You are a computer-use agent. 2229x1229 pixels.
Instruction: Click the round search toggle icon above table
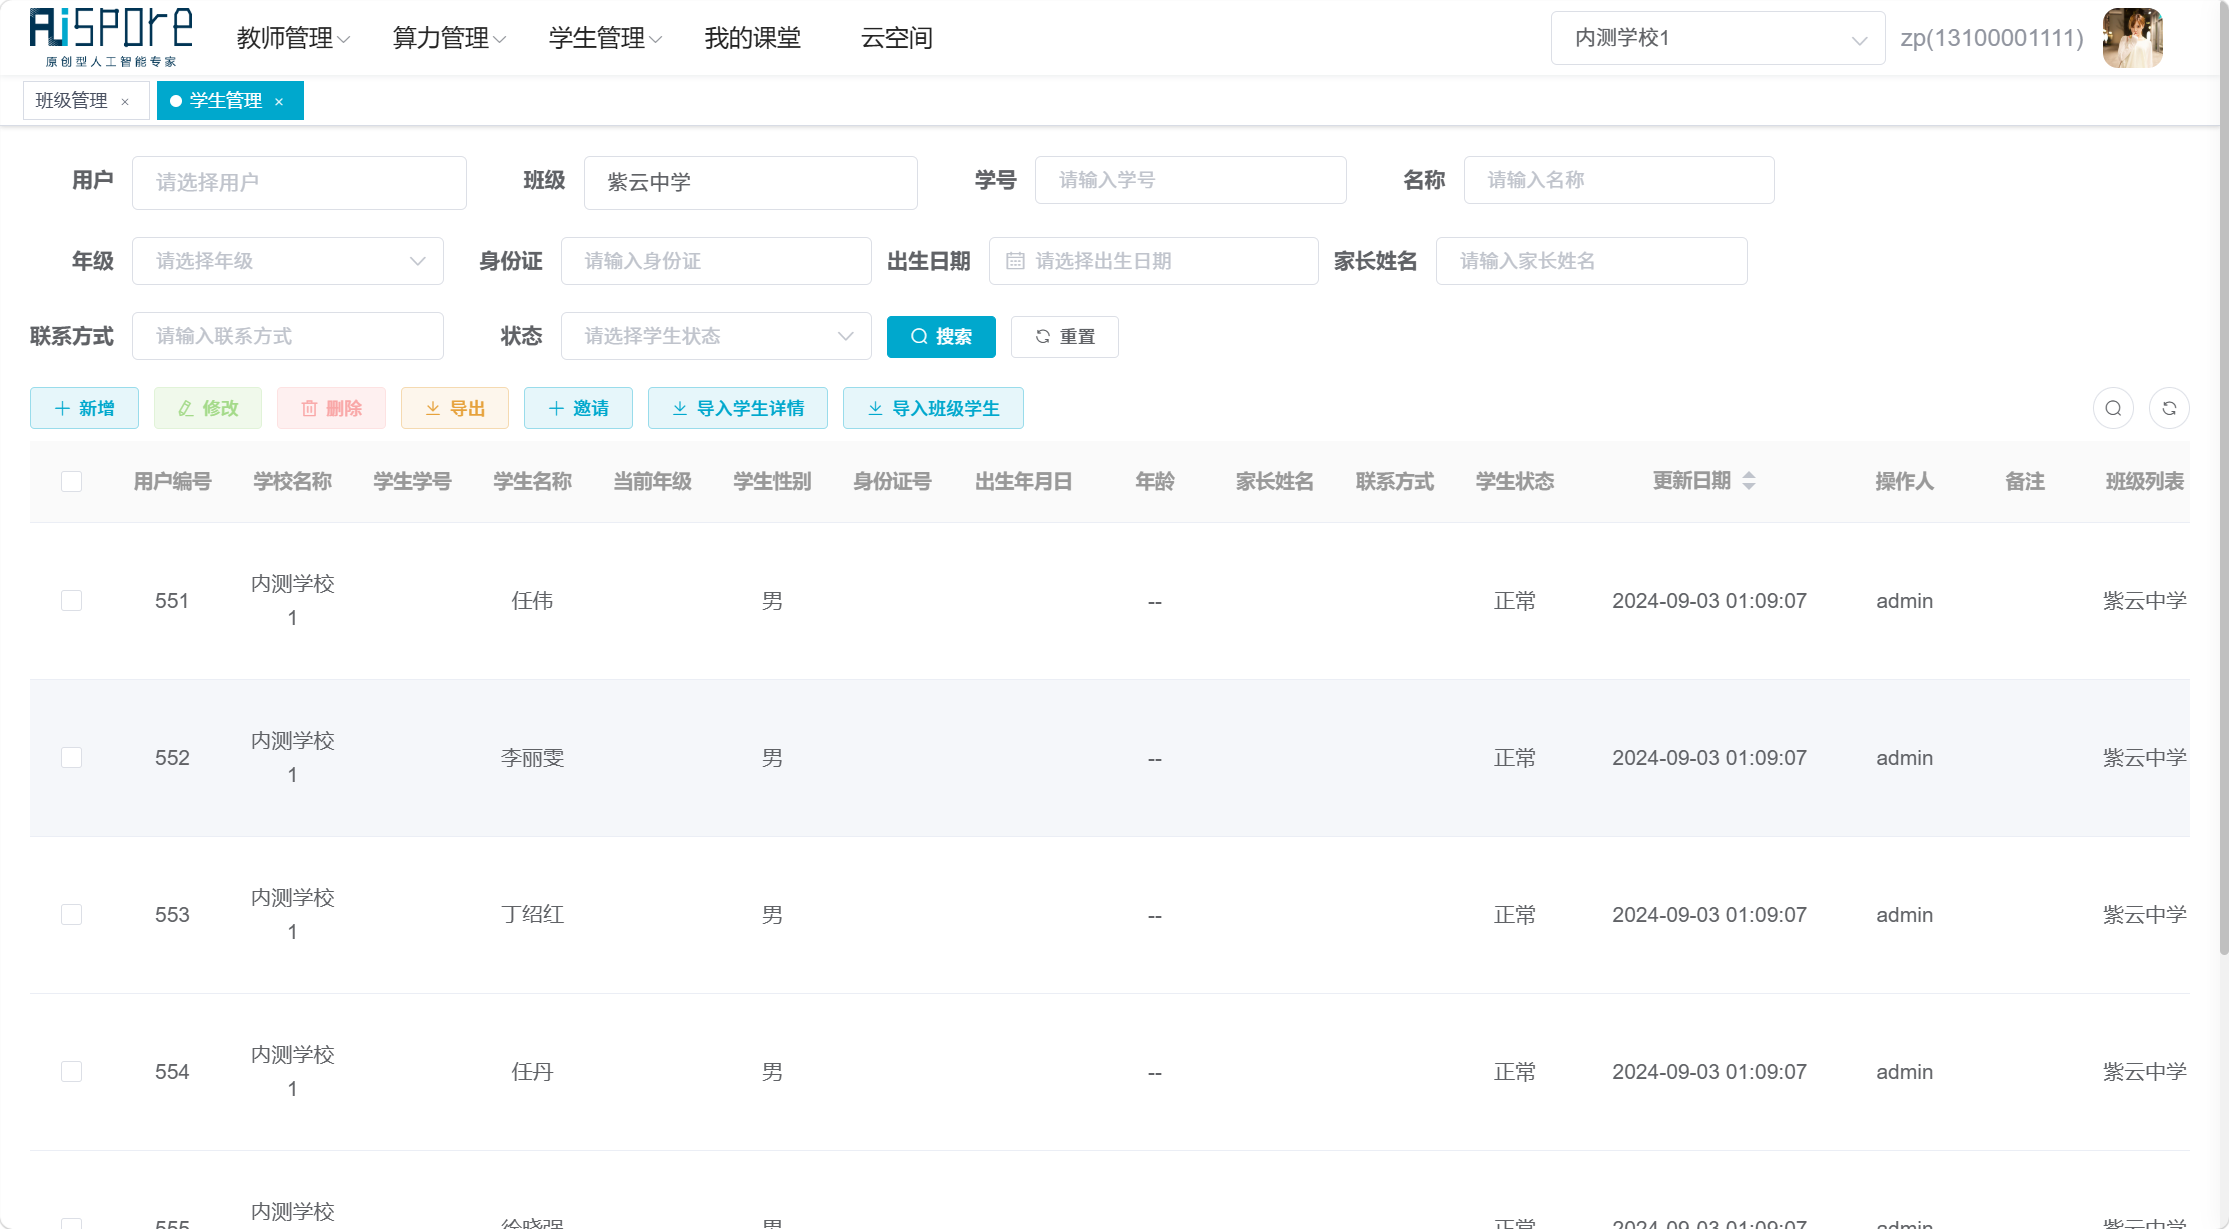tap(2113, 408)
